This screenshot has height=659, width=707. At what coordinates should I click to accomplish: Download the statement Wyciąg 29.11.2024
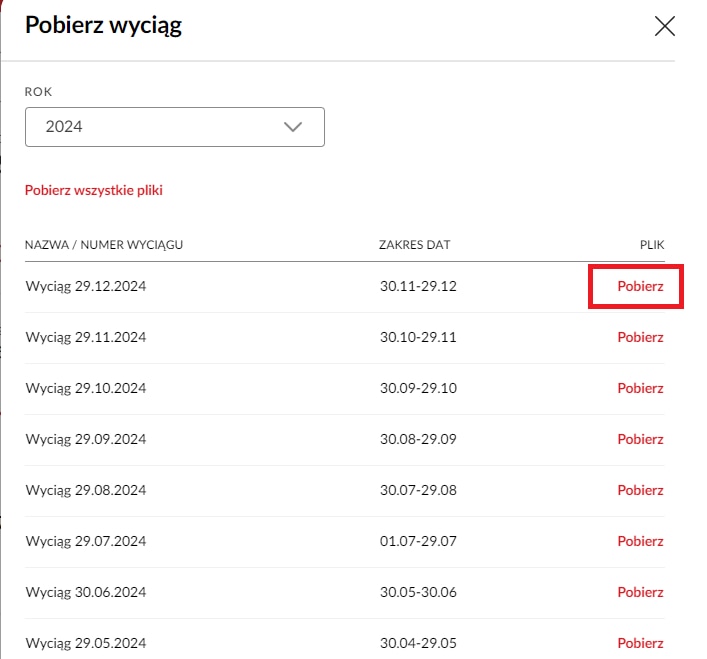pos(640,337)
